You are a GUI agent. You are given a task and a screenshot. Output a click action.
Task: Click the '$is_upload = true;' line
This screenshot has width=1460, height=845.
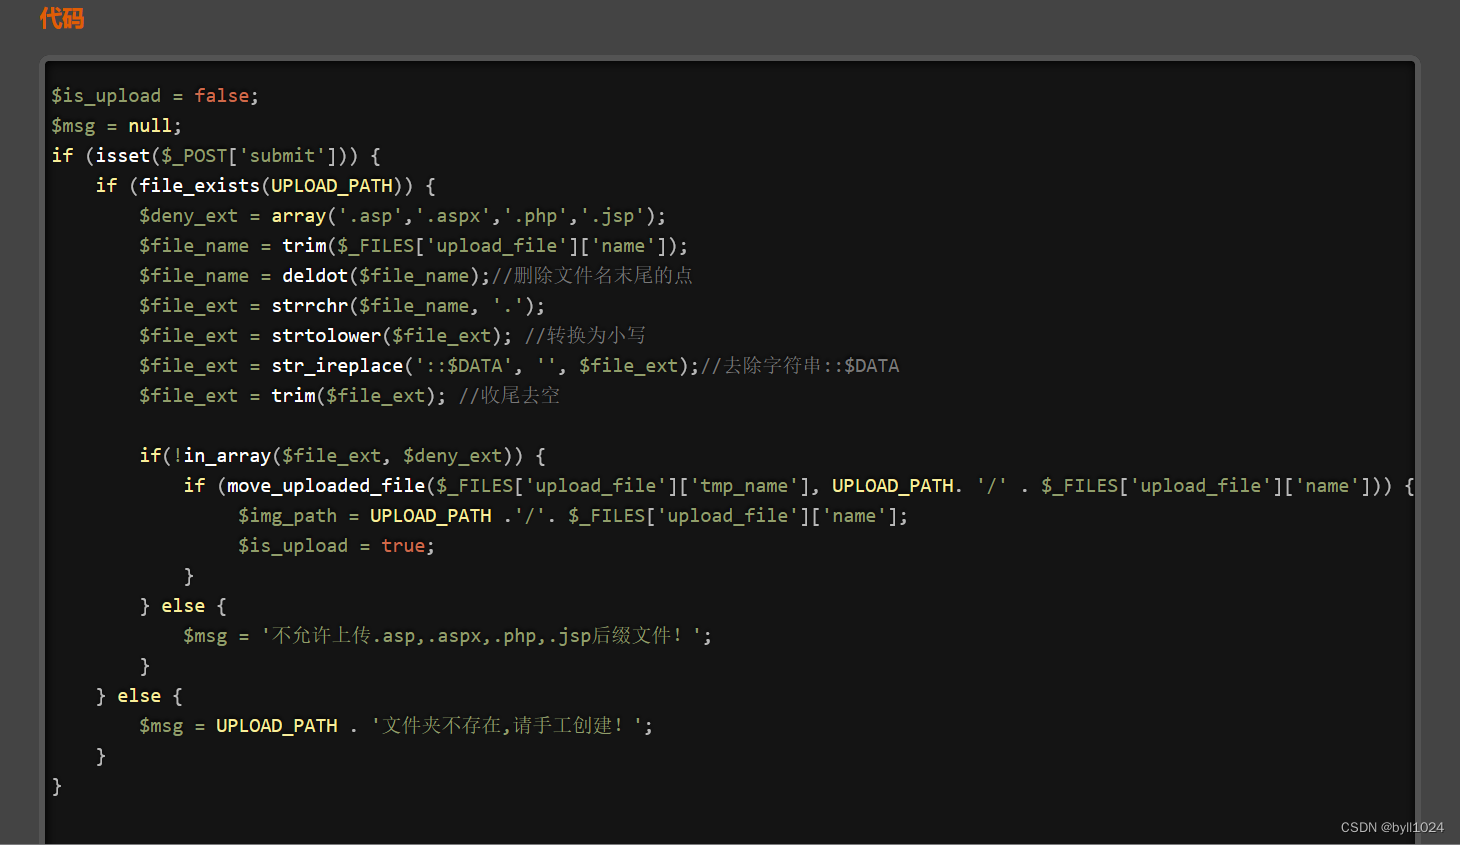(x=336, y=546)
